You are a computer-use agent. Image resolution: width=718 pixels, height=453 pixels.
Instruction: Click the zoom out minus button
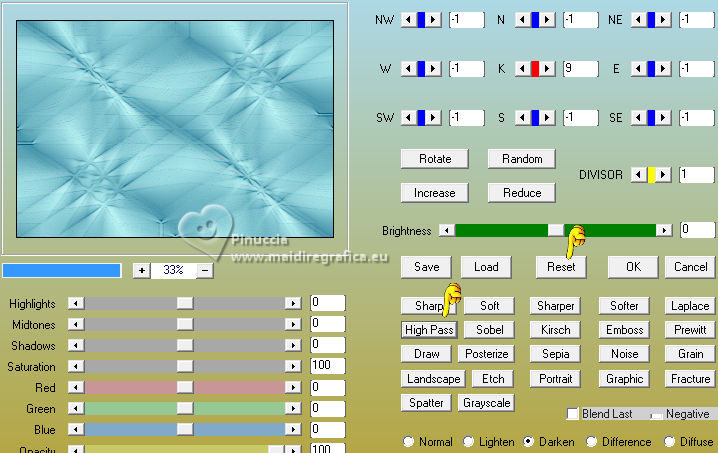click(x=205, y=270)
